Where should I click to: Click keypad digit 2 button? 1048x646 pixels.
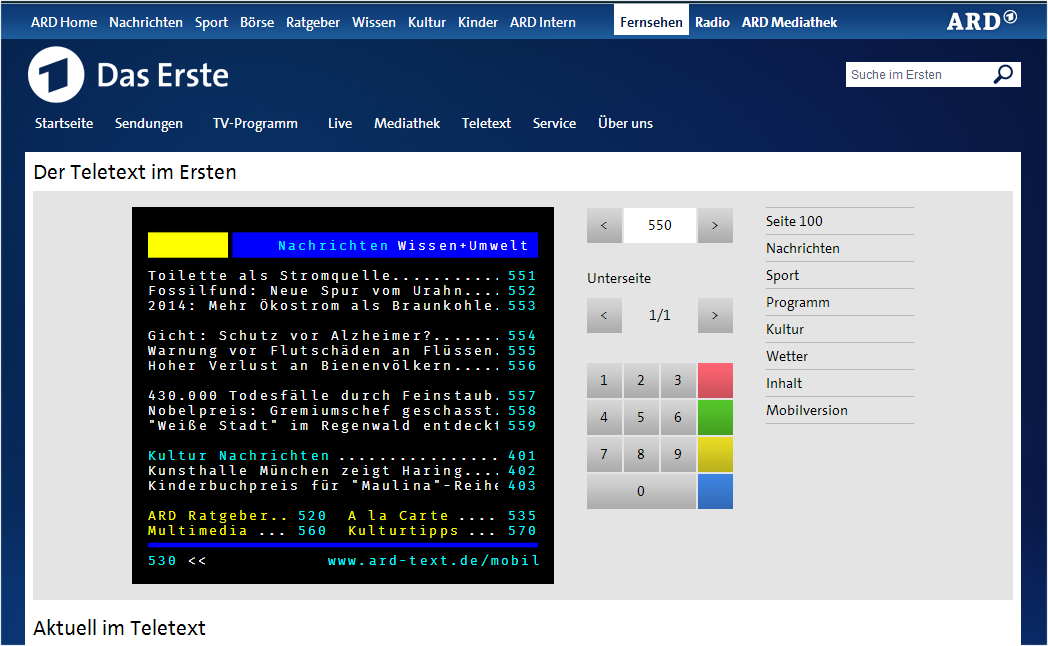(641, 380)
